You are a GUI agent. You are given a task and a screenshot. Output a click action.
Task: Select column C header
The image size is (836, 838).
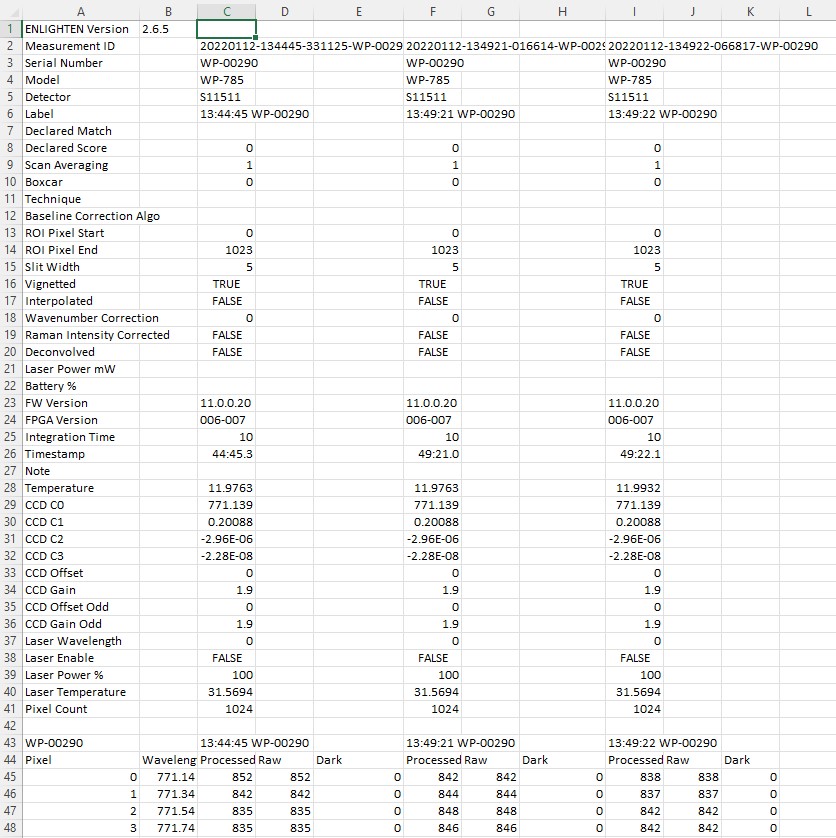click(x=227, y=11)
